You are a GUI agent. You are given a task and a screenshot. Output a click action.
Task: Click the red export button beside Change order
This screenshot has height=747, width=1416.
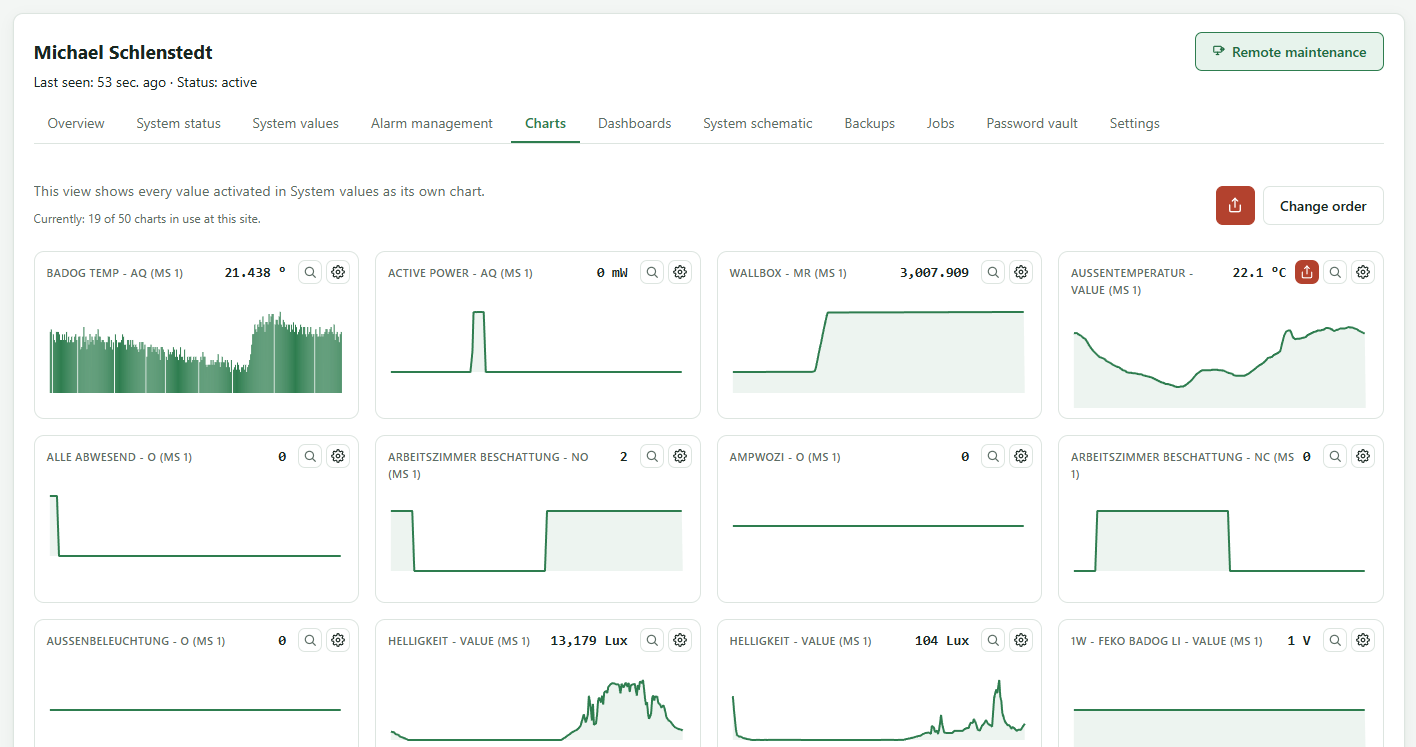1235,205
